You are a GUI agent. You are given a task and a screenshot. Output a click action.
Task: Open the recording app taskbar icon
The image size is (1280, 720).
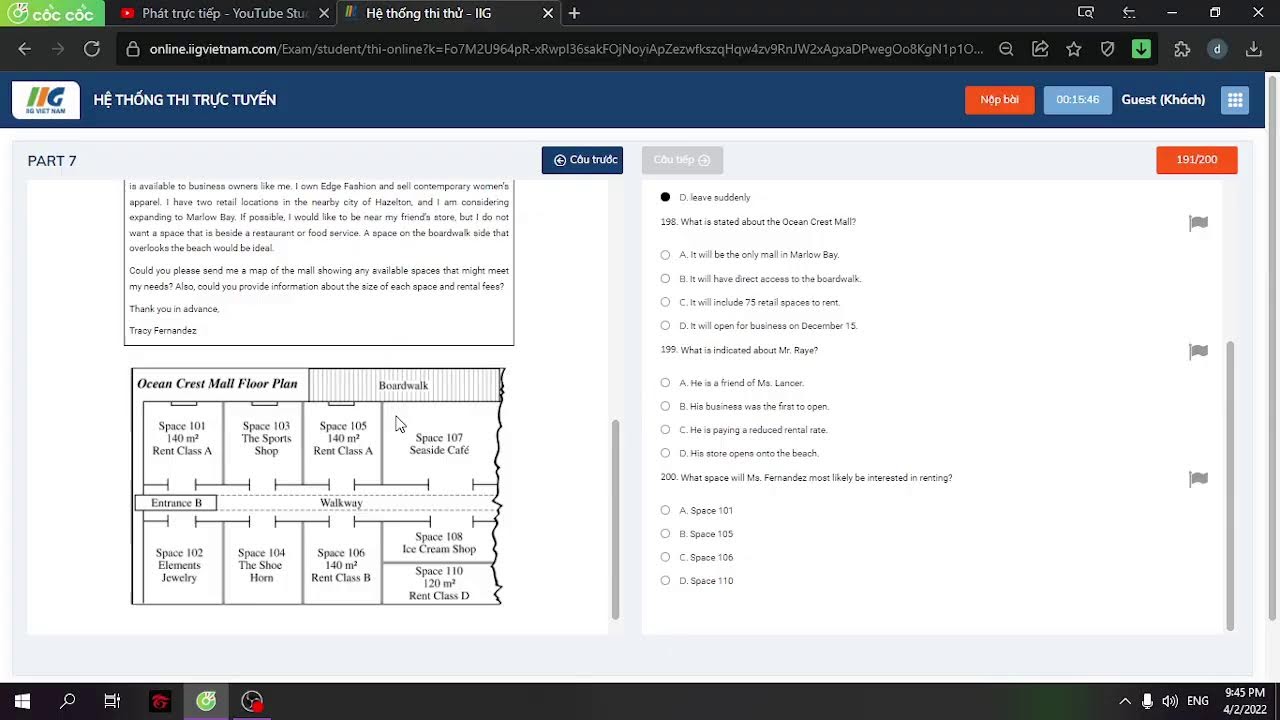[x=252, y=701]
